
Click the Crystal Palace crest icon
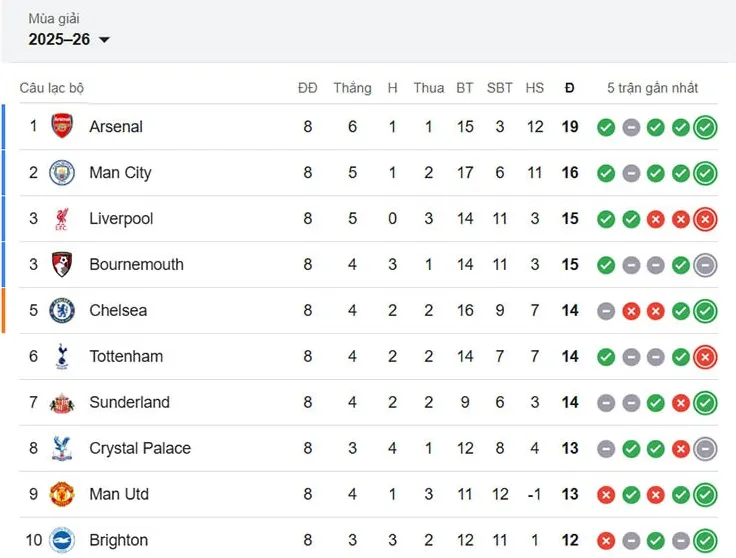pyautogui.click(x=62, y=448)
